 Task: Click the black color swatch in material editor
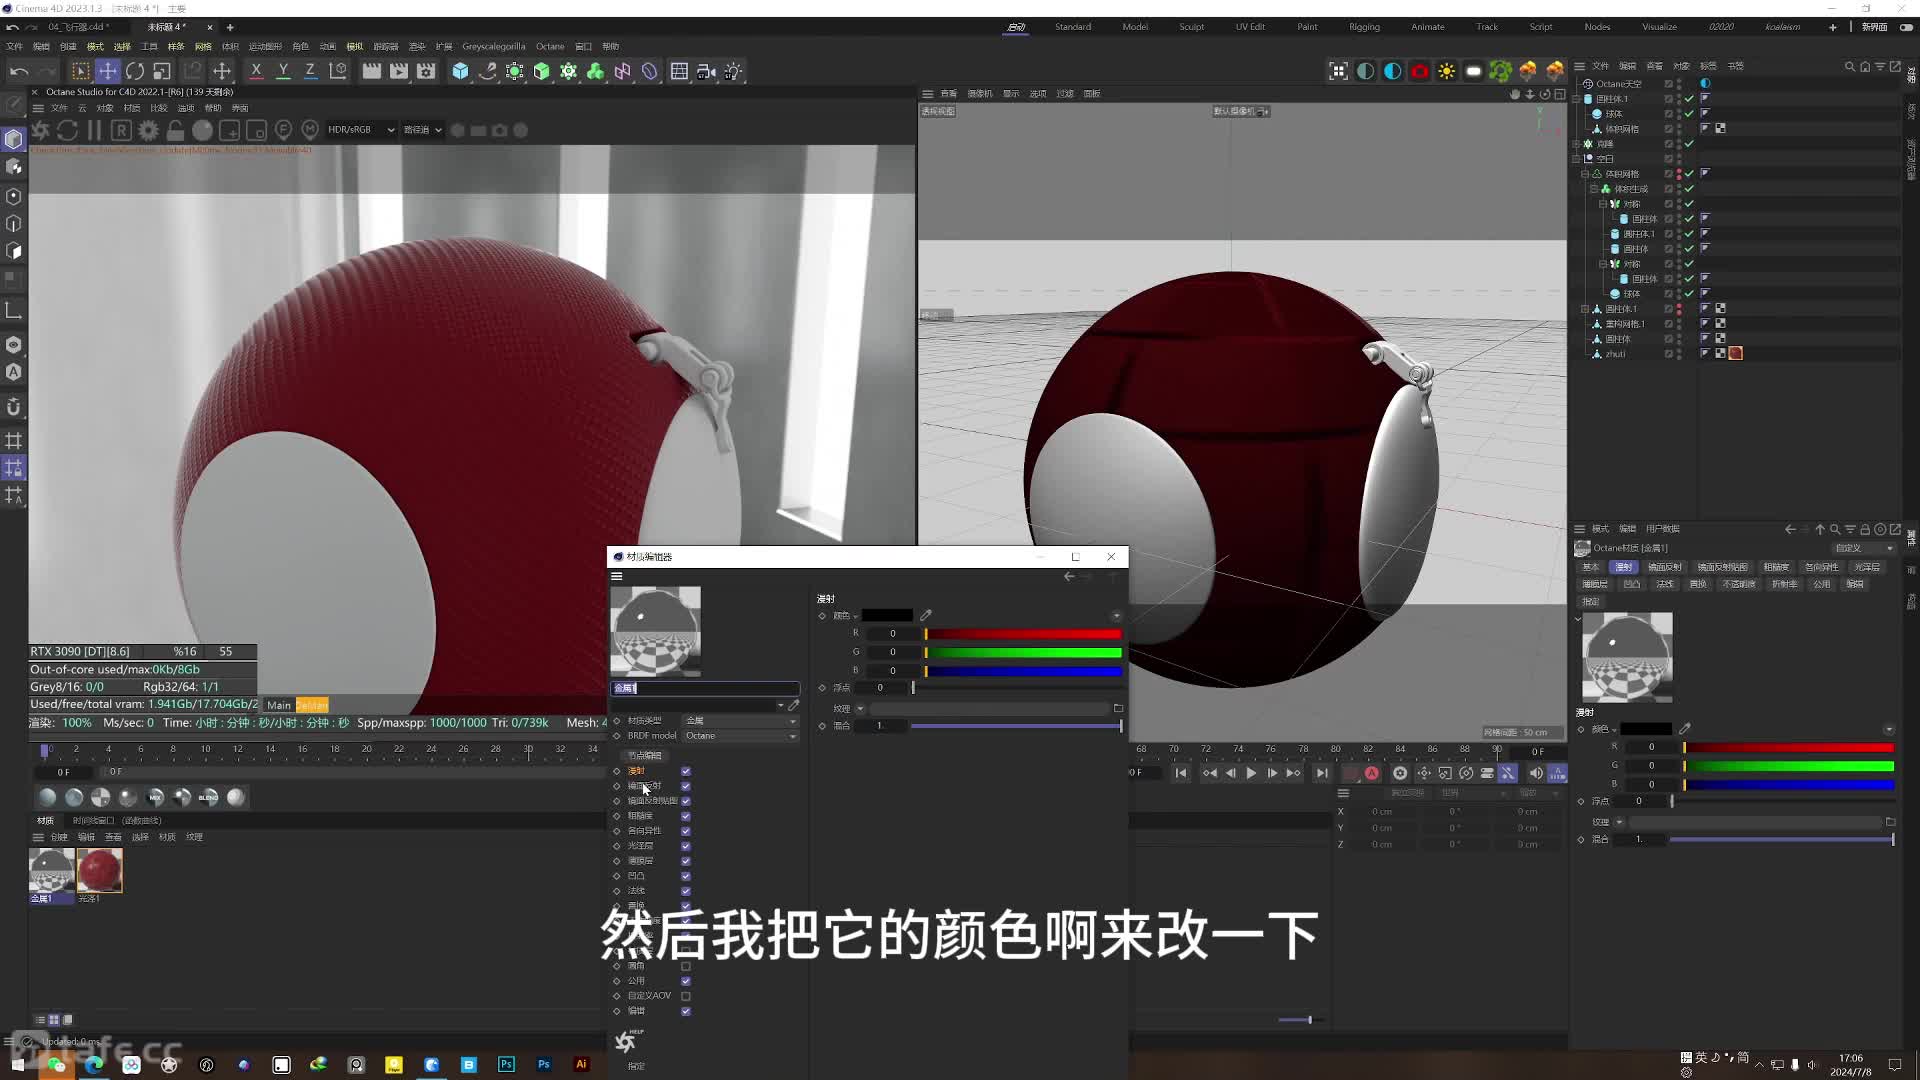pyautogui.click(x=887, y=615)
